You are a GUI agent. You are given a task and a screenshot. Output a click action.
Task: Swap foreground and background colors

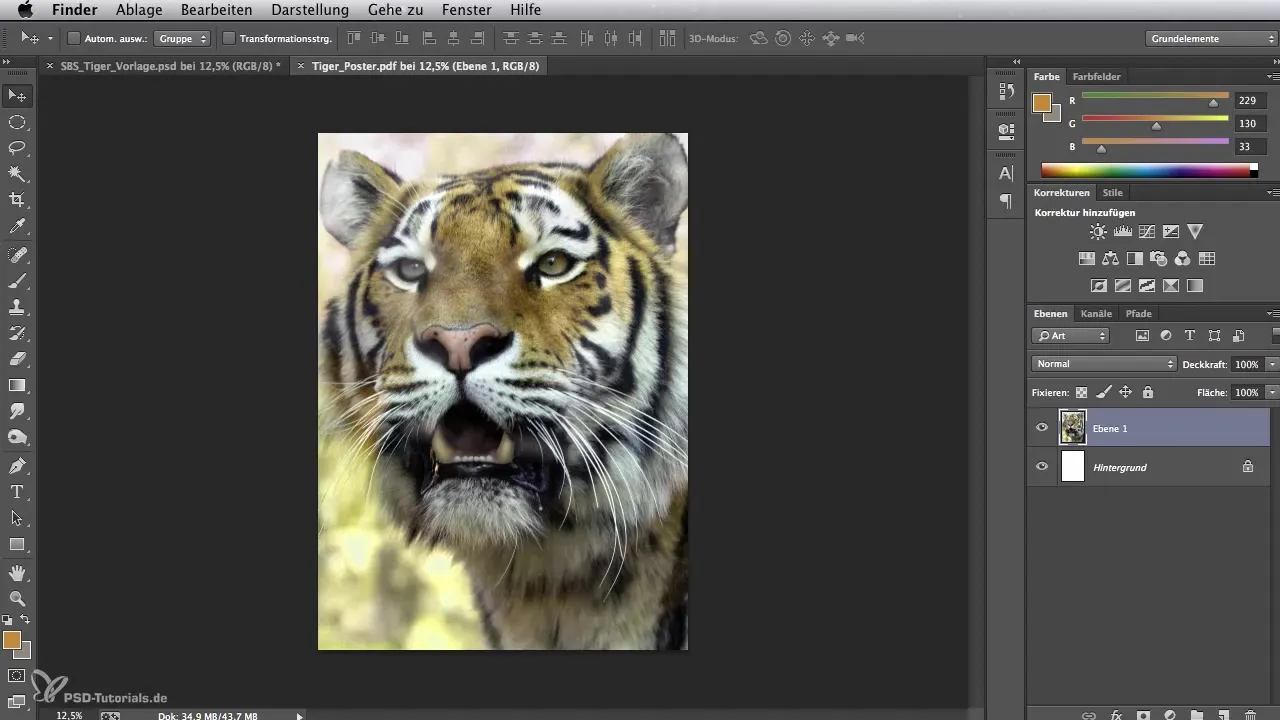pyautogui.click(x=26, y=621)
